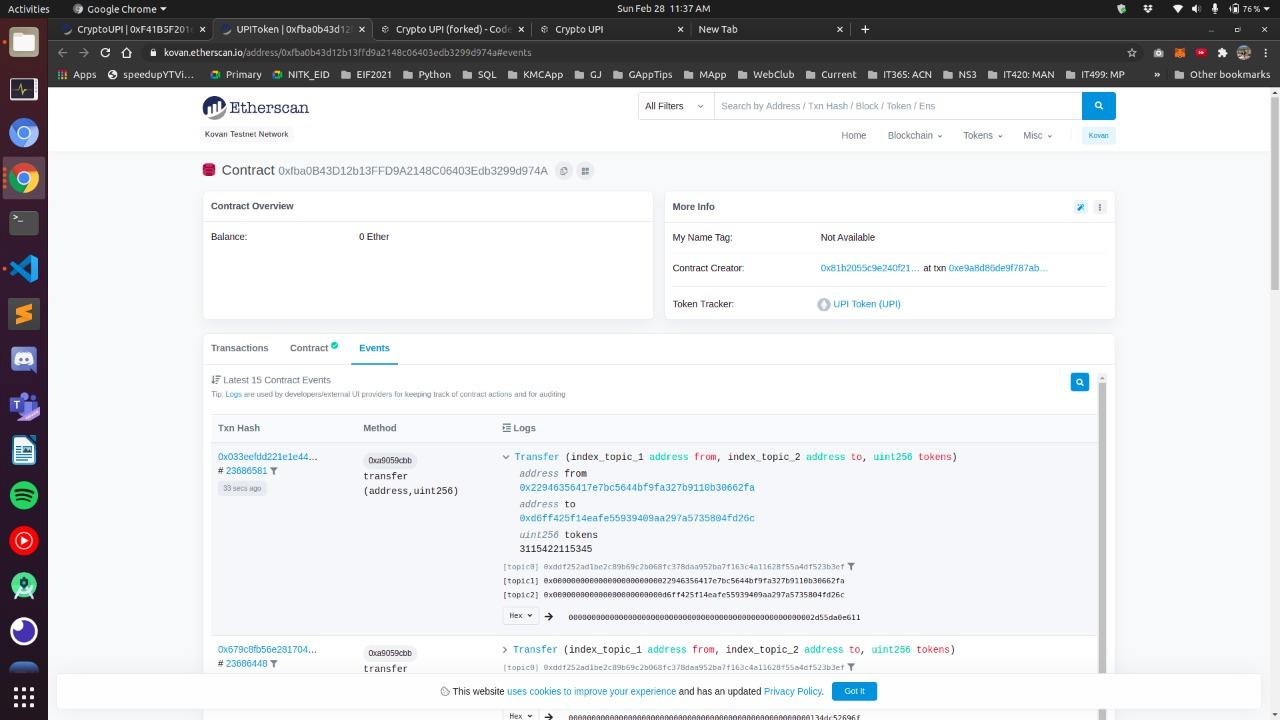Open screenshot camera extension icon

click(1158, 52)
